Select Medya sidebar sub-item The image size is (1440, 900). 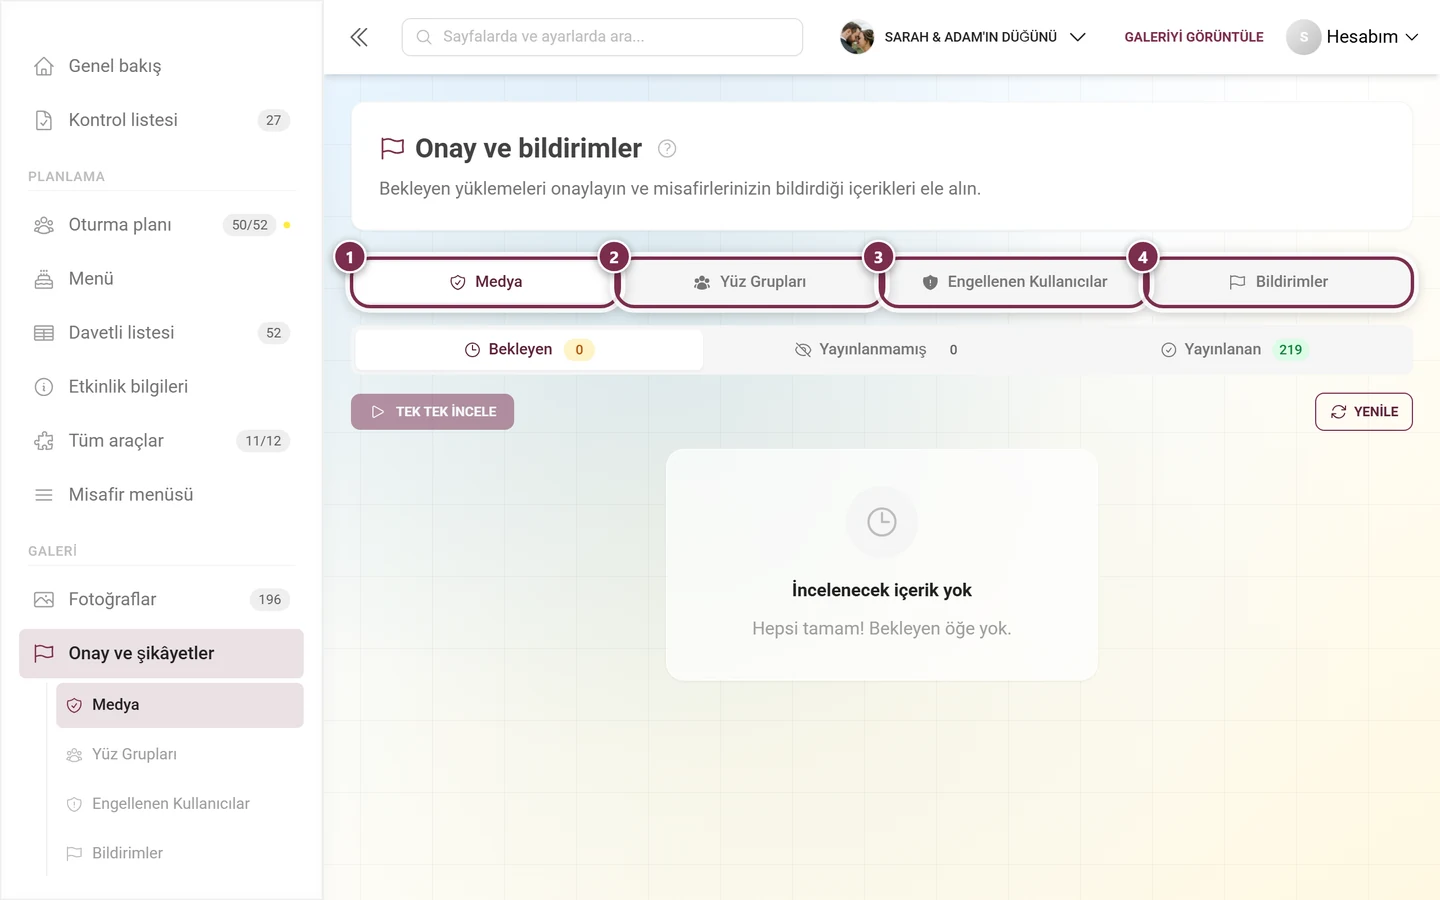point(180,705)
